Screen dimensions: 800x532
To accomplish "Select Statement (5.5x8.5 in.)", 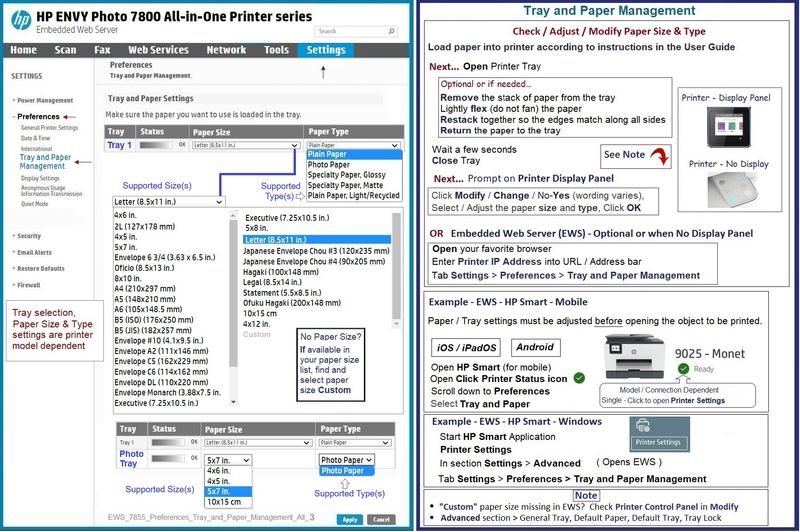I will click(282, 293).
